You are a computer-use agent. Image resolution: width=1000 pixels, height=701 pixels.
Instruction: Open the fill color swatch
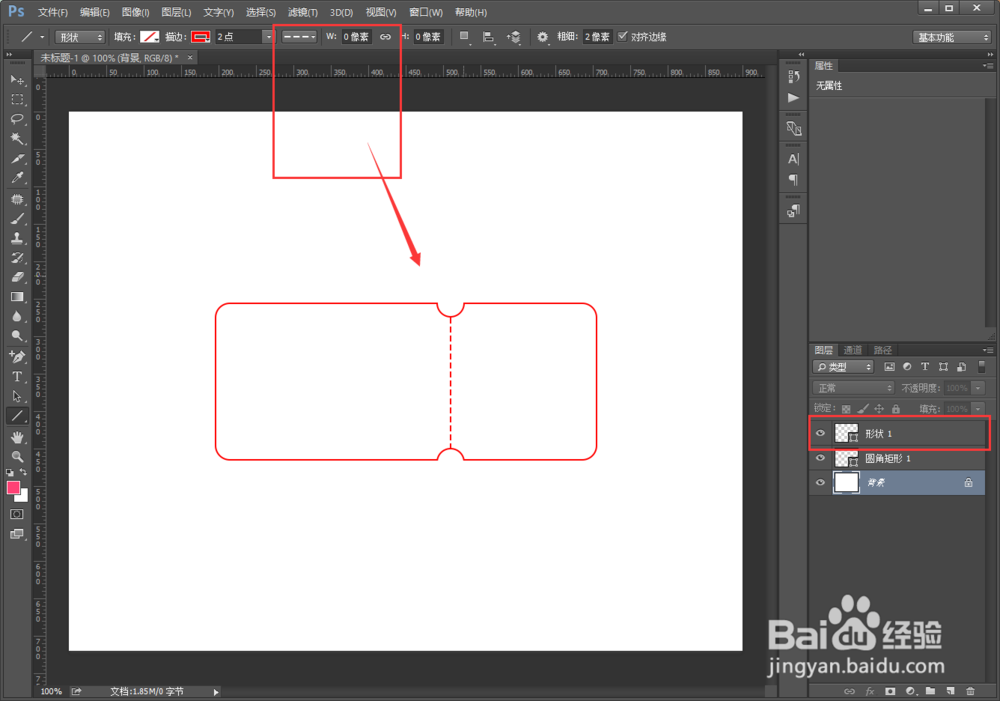tap(150, 37)
